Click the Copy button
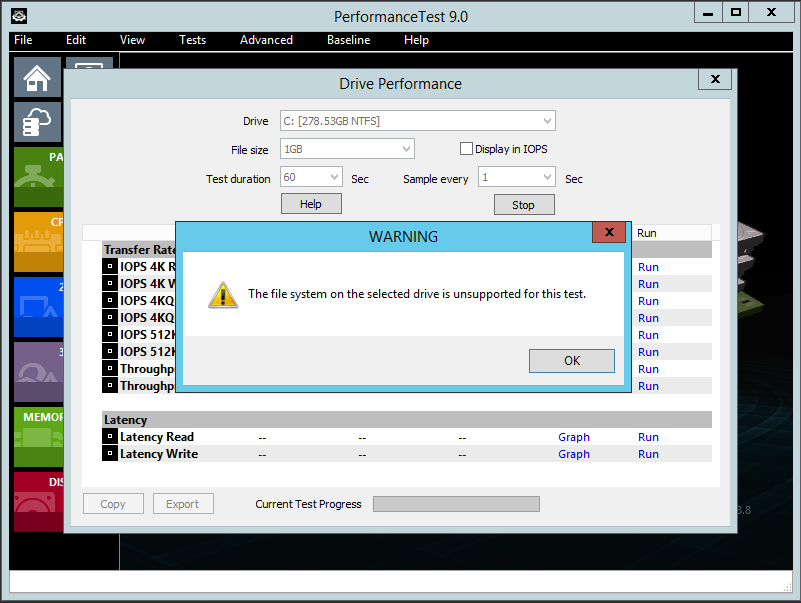 (x=113, y=504)
